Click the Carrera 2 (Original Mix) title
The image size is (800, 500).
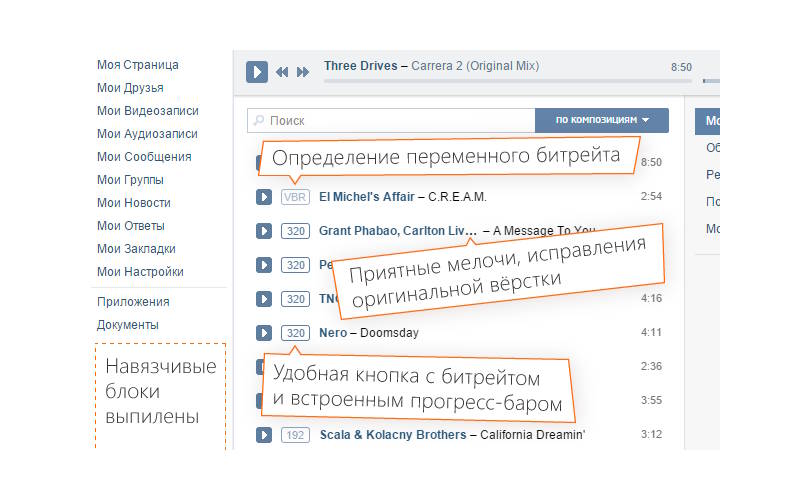475,66
